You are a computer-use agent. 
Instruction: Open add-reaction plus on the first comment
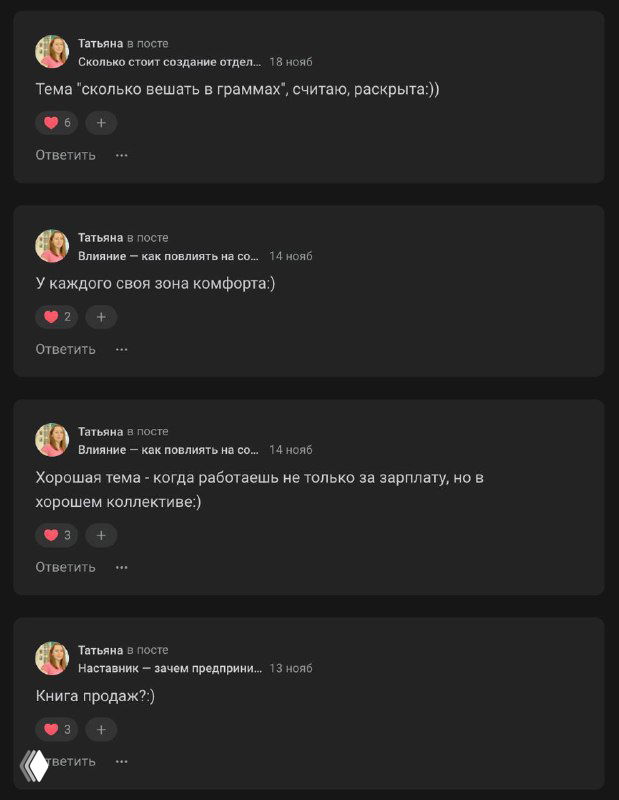[99, 123]
